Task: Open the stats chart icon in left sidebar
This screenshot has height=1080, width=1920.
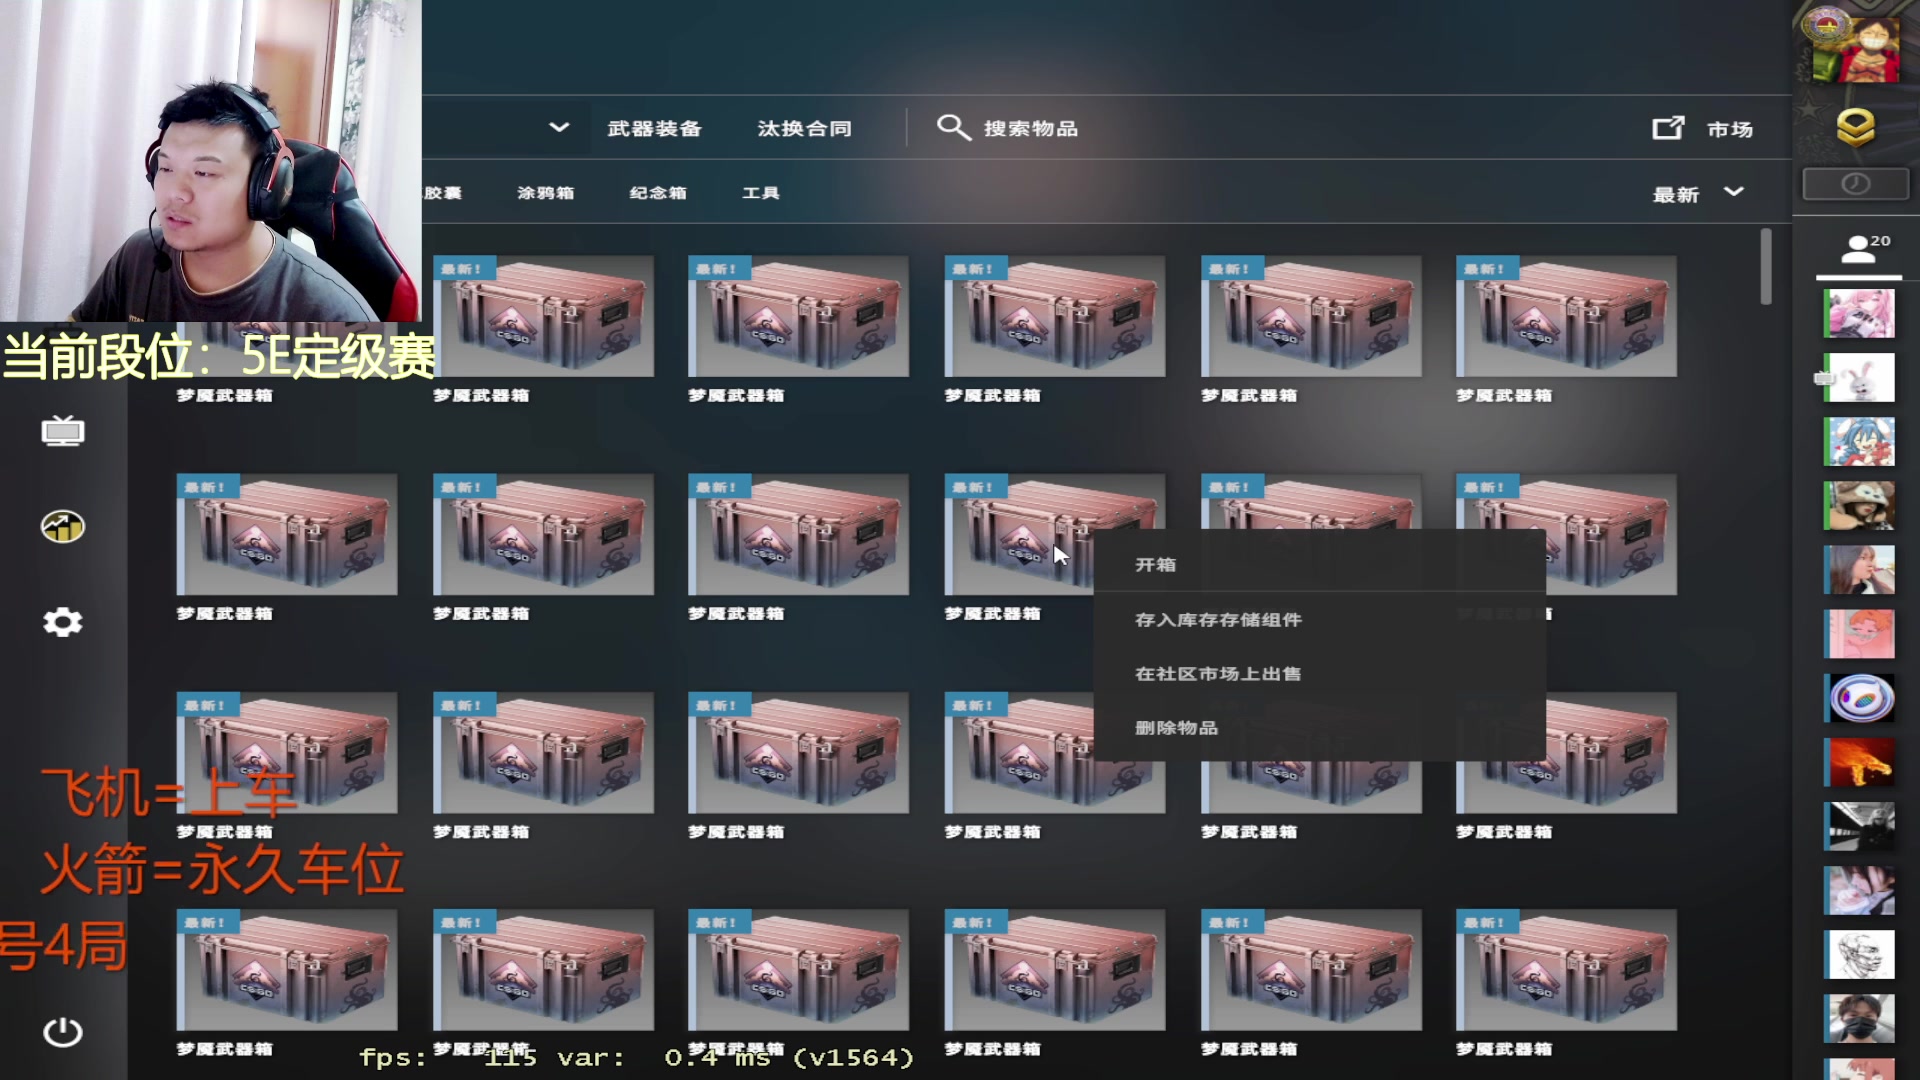Action: [62, 526]
